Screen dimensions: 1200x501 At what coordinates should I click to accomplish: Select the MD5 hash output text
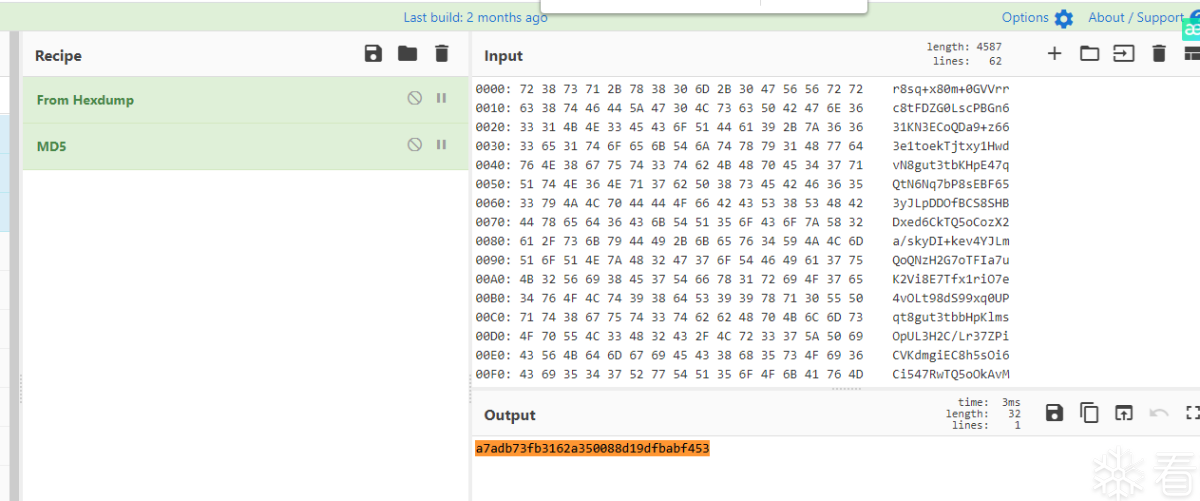point(592,449)
